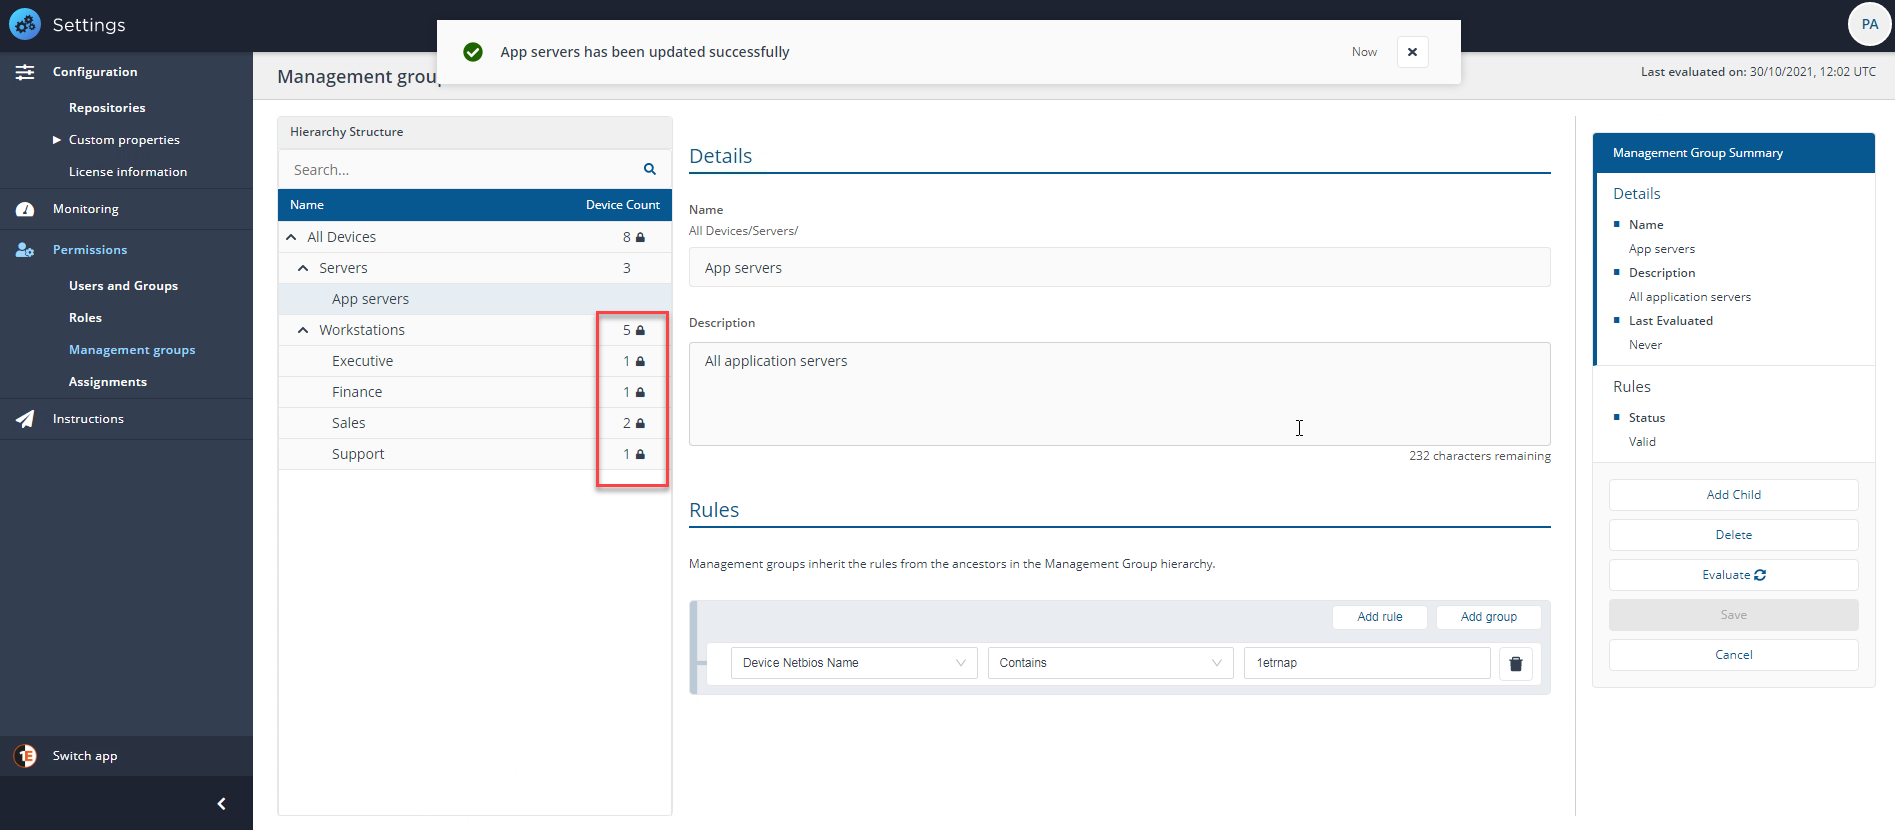The image size is (1895, 830).
Task: Select Finance tree item
Action: coord(357,392)
